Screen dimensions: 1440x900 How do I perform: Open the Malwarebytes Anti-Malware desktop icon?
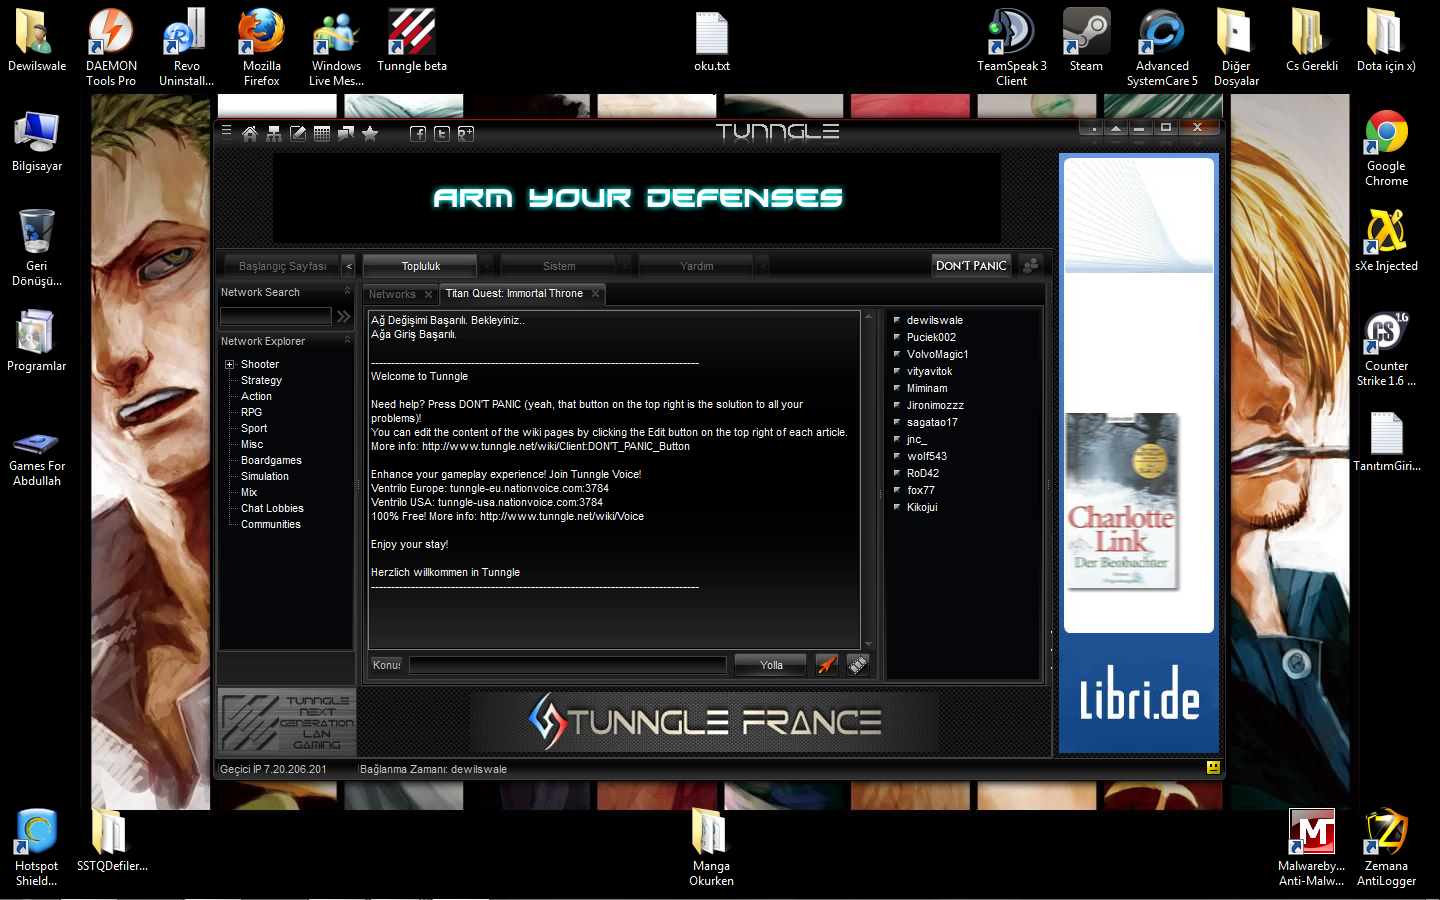coord(1311,848)
